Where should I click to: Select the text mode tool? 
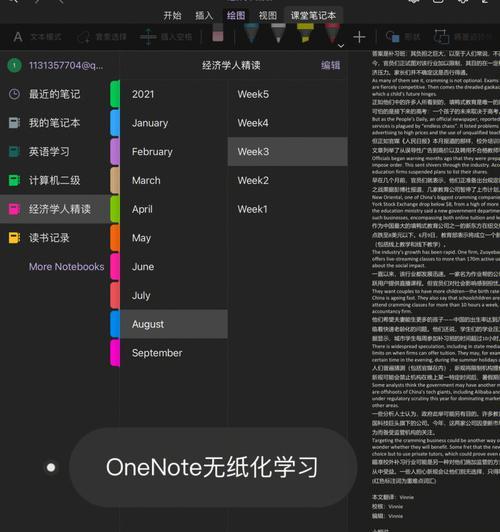click(37, 37)
